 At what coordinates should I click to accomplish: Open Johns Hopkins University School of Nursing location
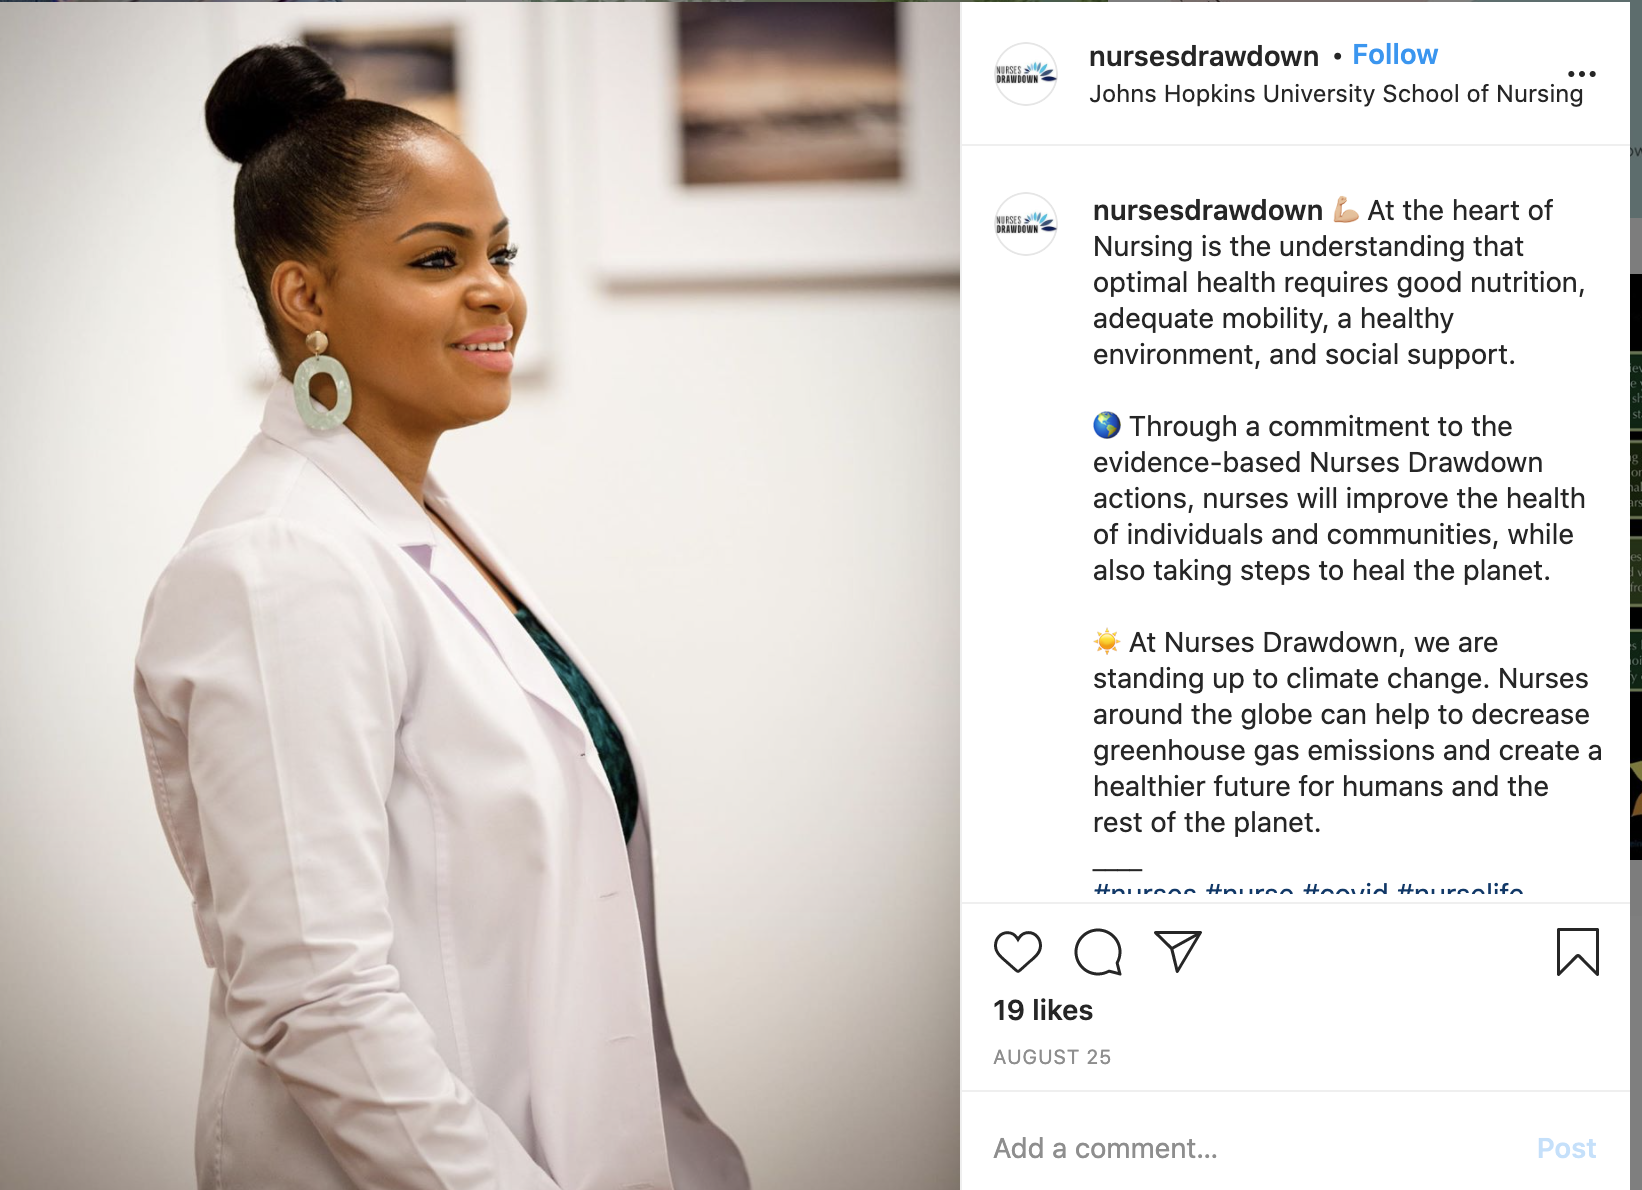[x=1336, y=94]
